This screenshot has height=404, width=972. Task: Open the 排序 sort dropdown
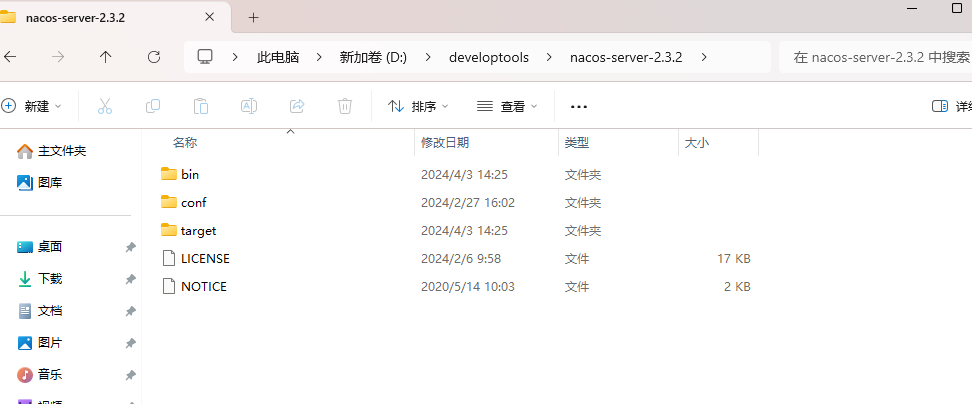point(418,106)
